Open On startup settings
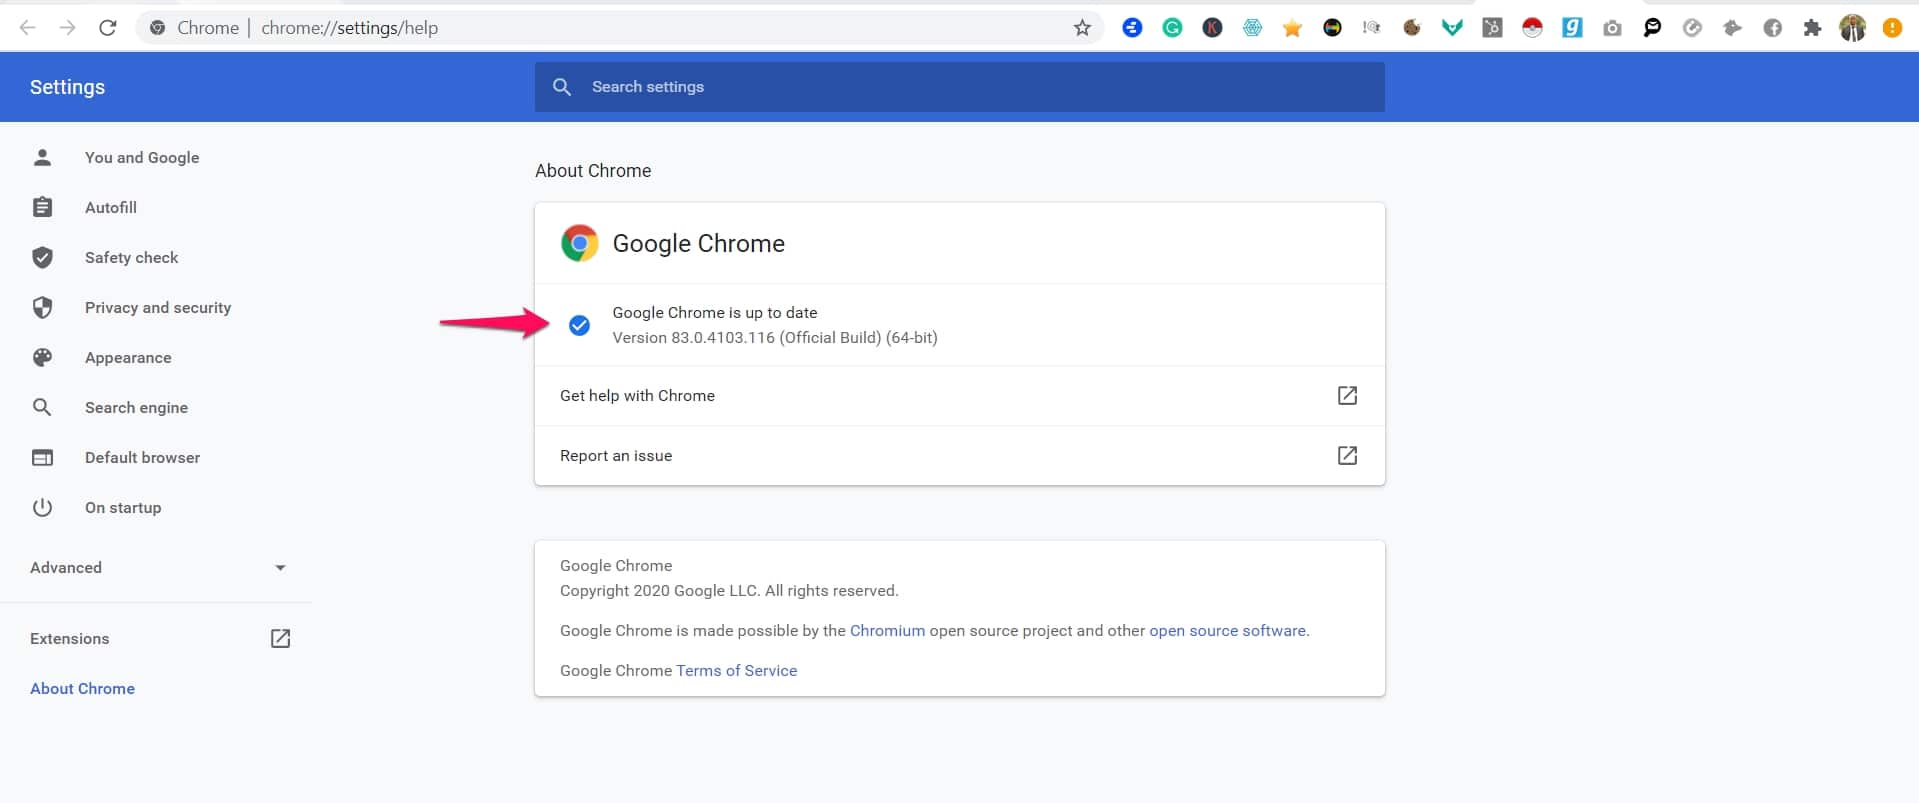Viewport: 1919px width, 803px height. coord(123,508)
